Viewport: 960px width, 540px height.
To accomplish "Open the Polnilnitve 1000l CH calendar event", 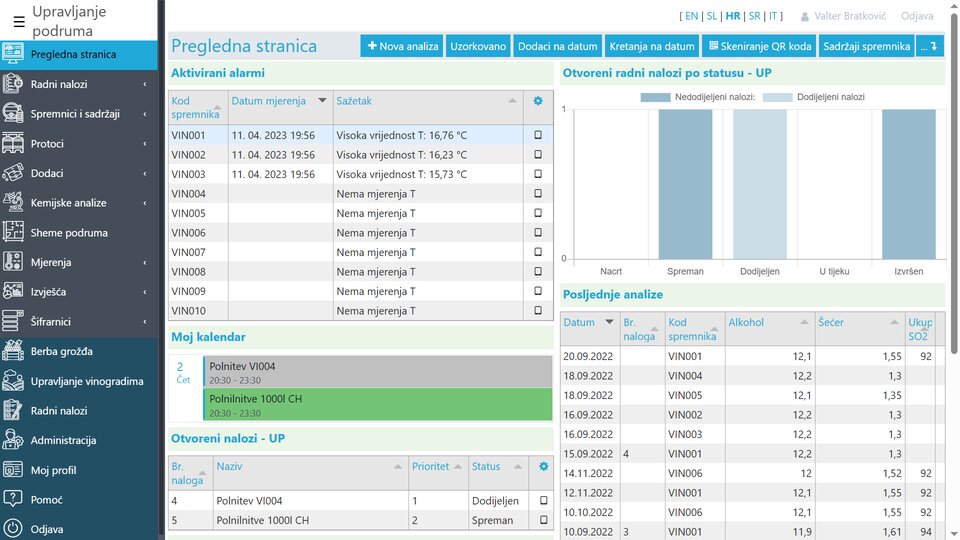I will [378, 405].
